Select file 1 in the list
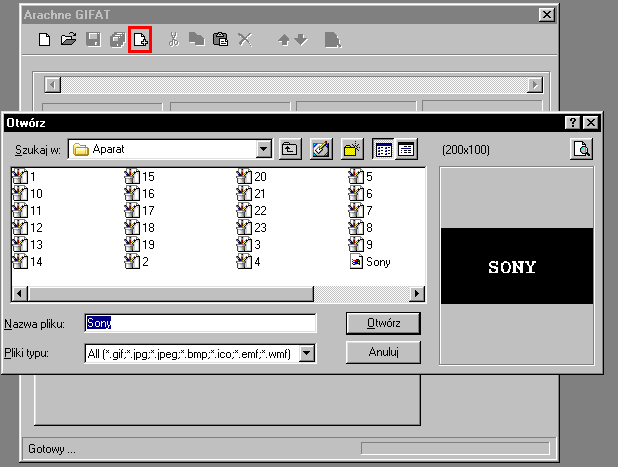The height and width of the screenshot is (467, 618). click(x=24, y=177)
